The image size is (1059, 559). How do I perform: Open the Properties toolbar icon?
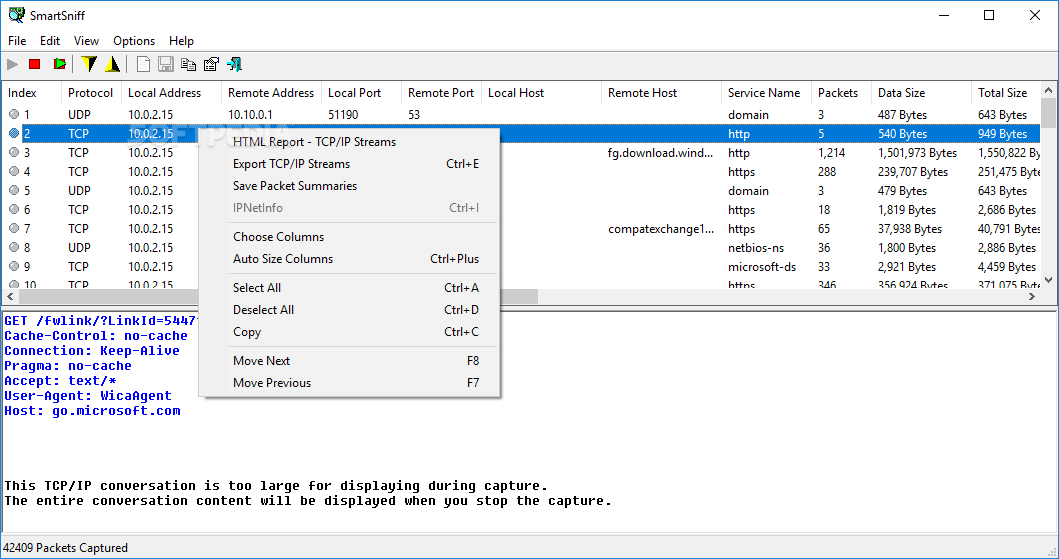211,64
